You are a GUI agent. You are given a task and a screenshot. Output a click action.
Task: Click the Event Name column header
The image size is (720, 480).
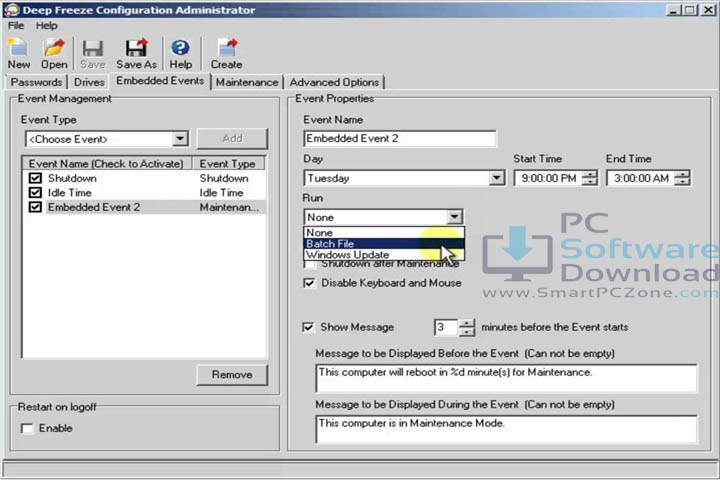click(106, 164)
